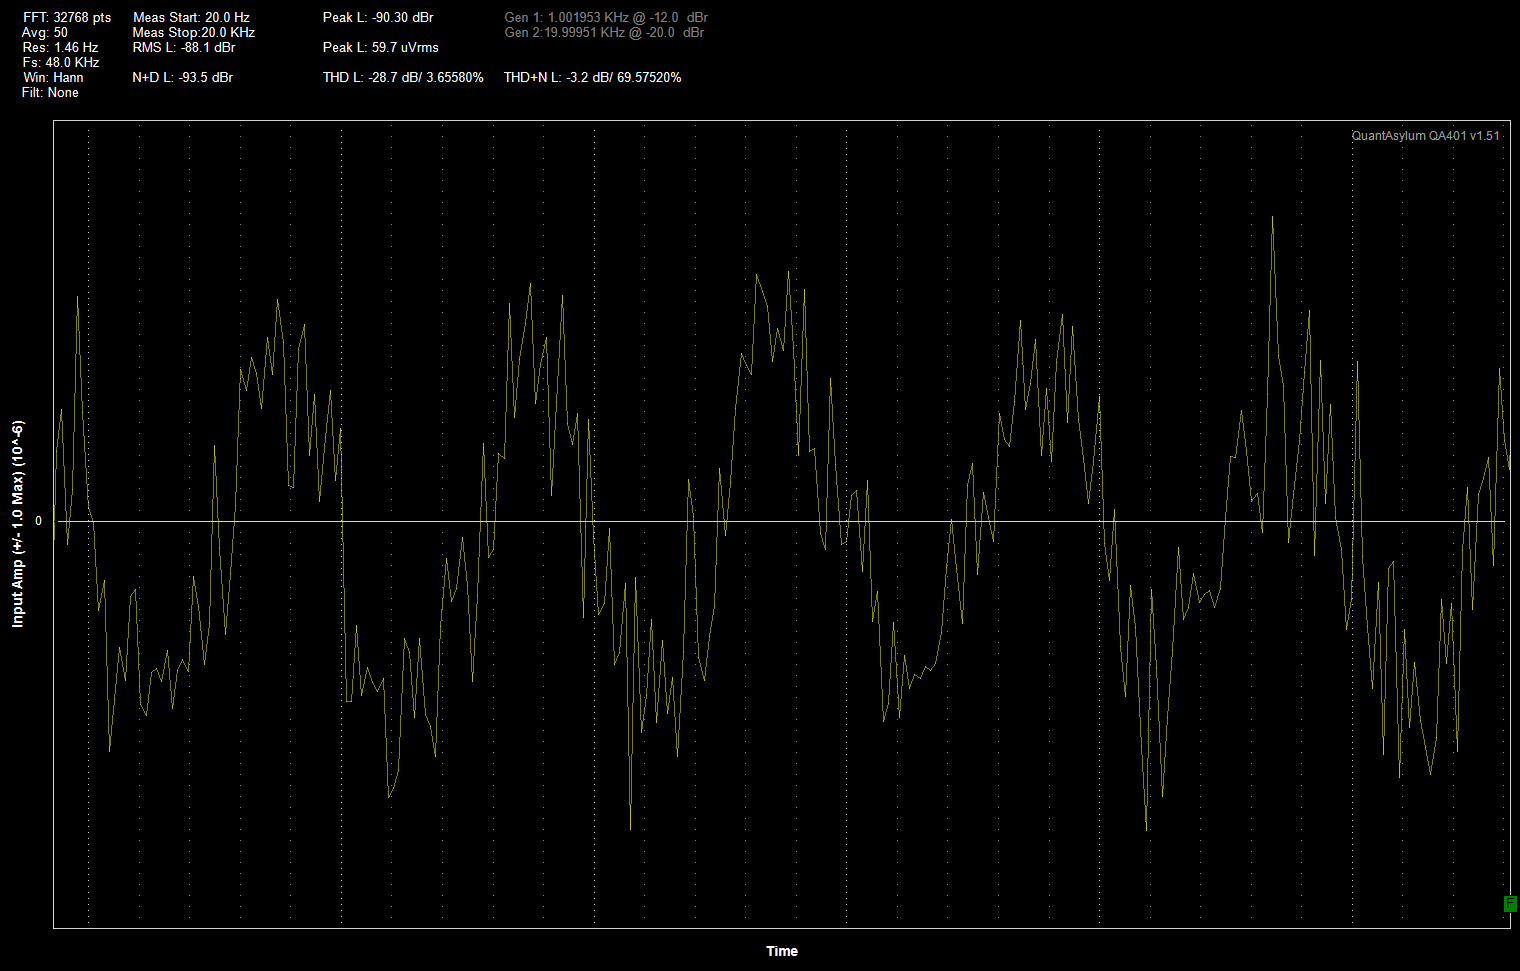Click the 'Filt: None' filter text
Screen dimensions: 1520x971
pyautogui.click(x=50, y=93)
